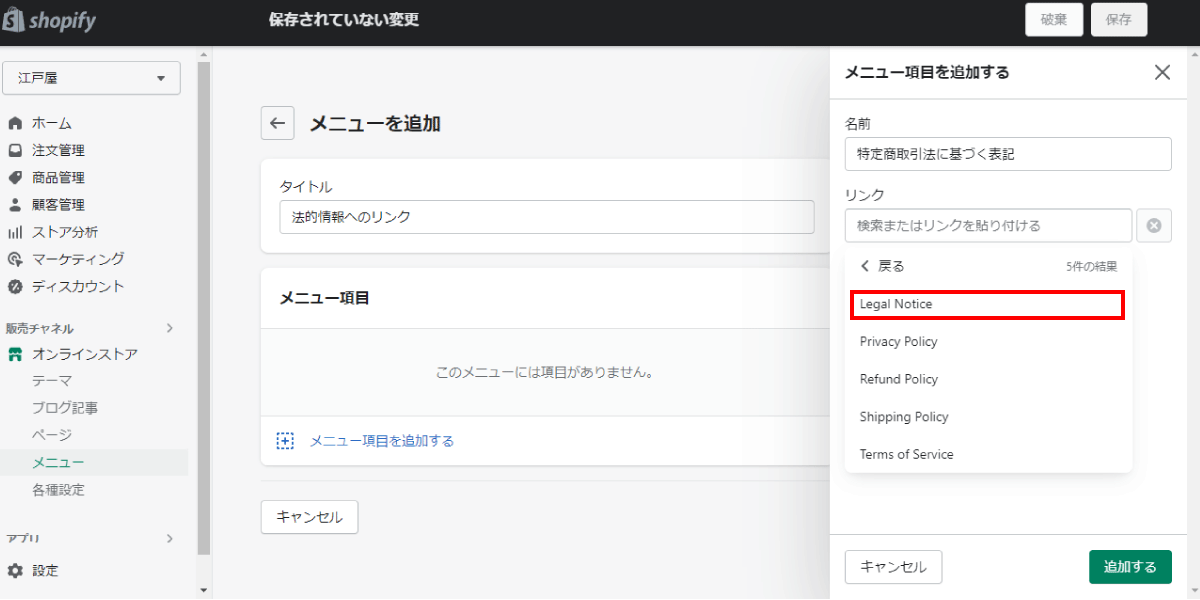This screenshot has height=600, width=1200.
Task: Select オンラインストア in the sidebar
Action: click(x=85, y=353)
